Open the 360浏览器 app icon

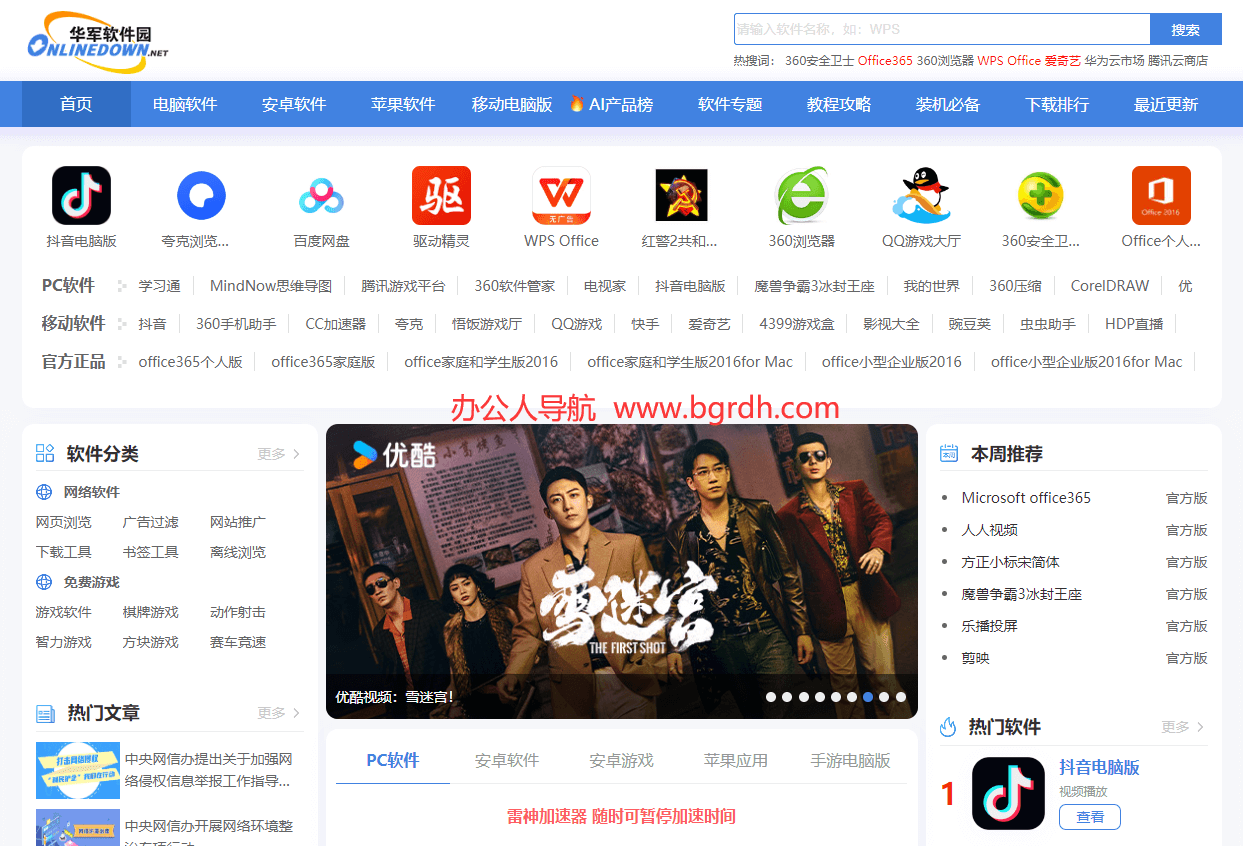click(x=801, y=195)
